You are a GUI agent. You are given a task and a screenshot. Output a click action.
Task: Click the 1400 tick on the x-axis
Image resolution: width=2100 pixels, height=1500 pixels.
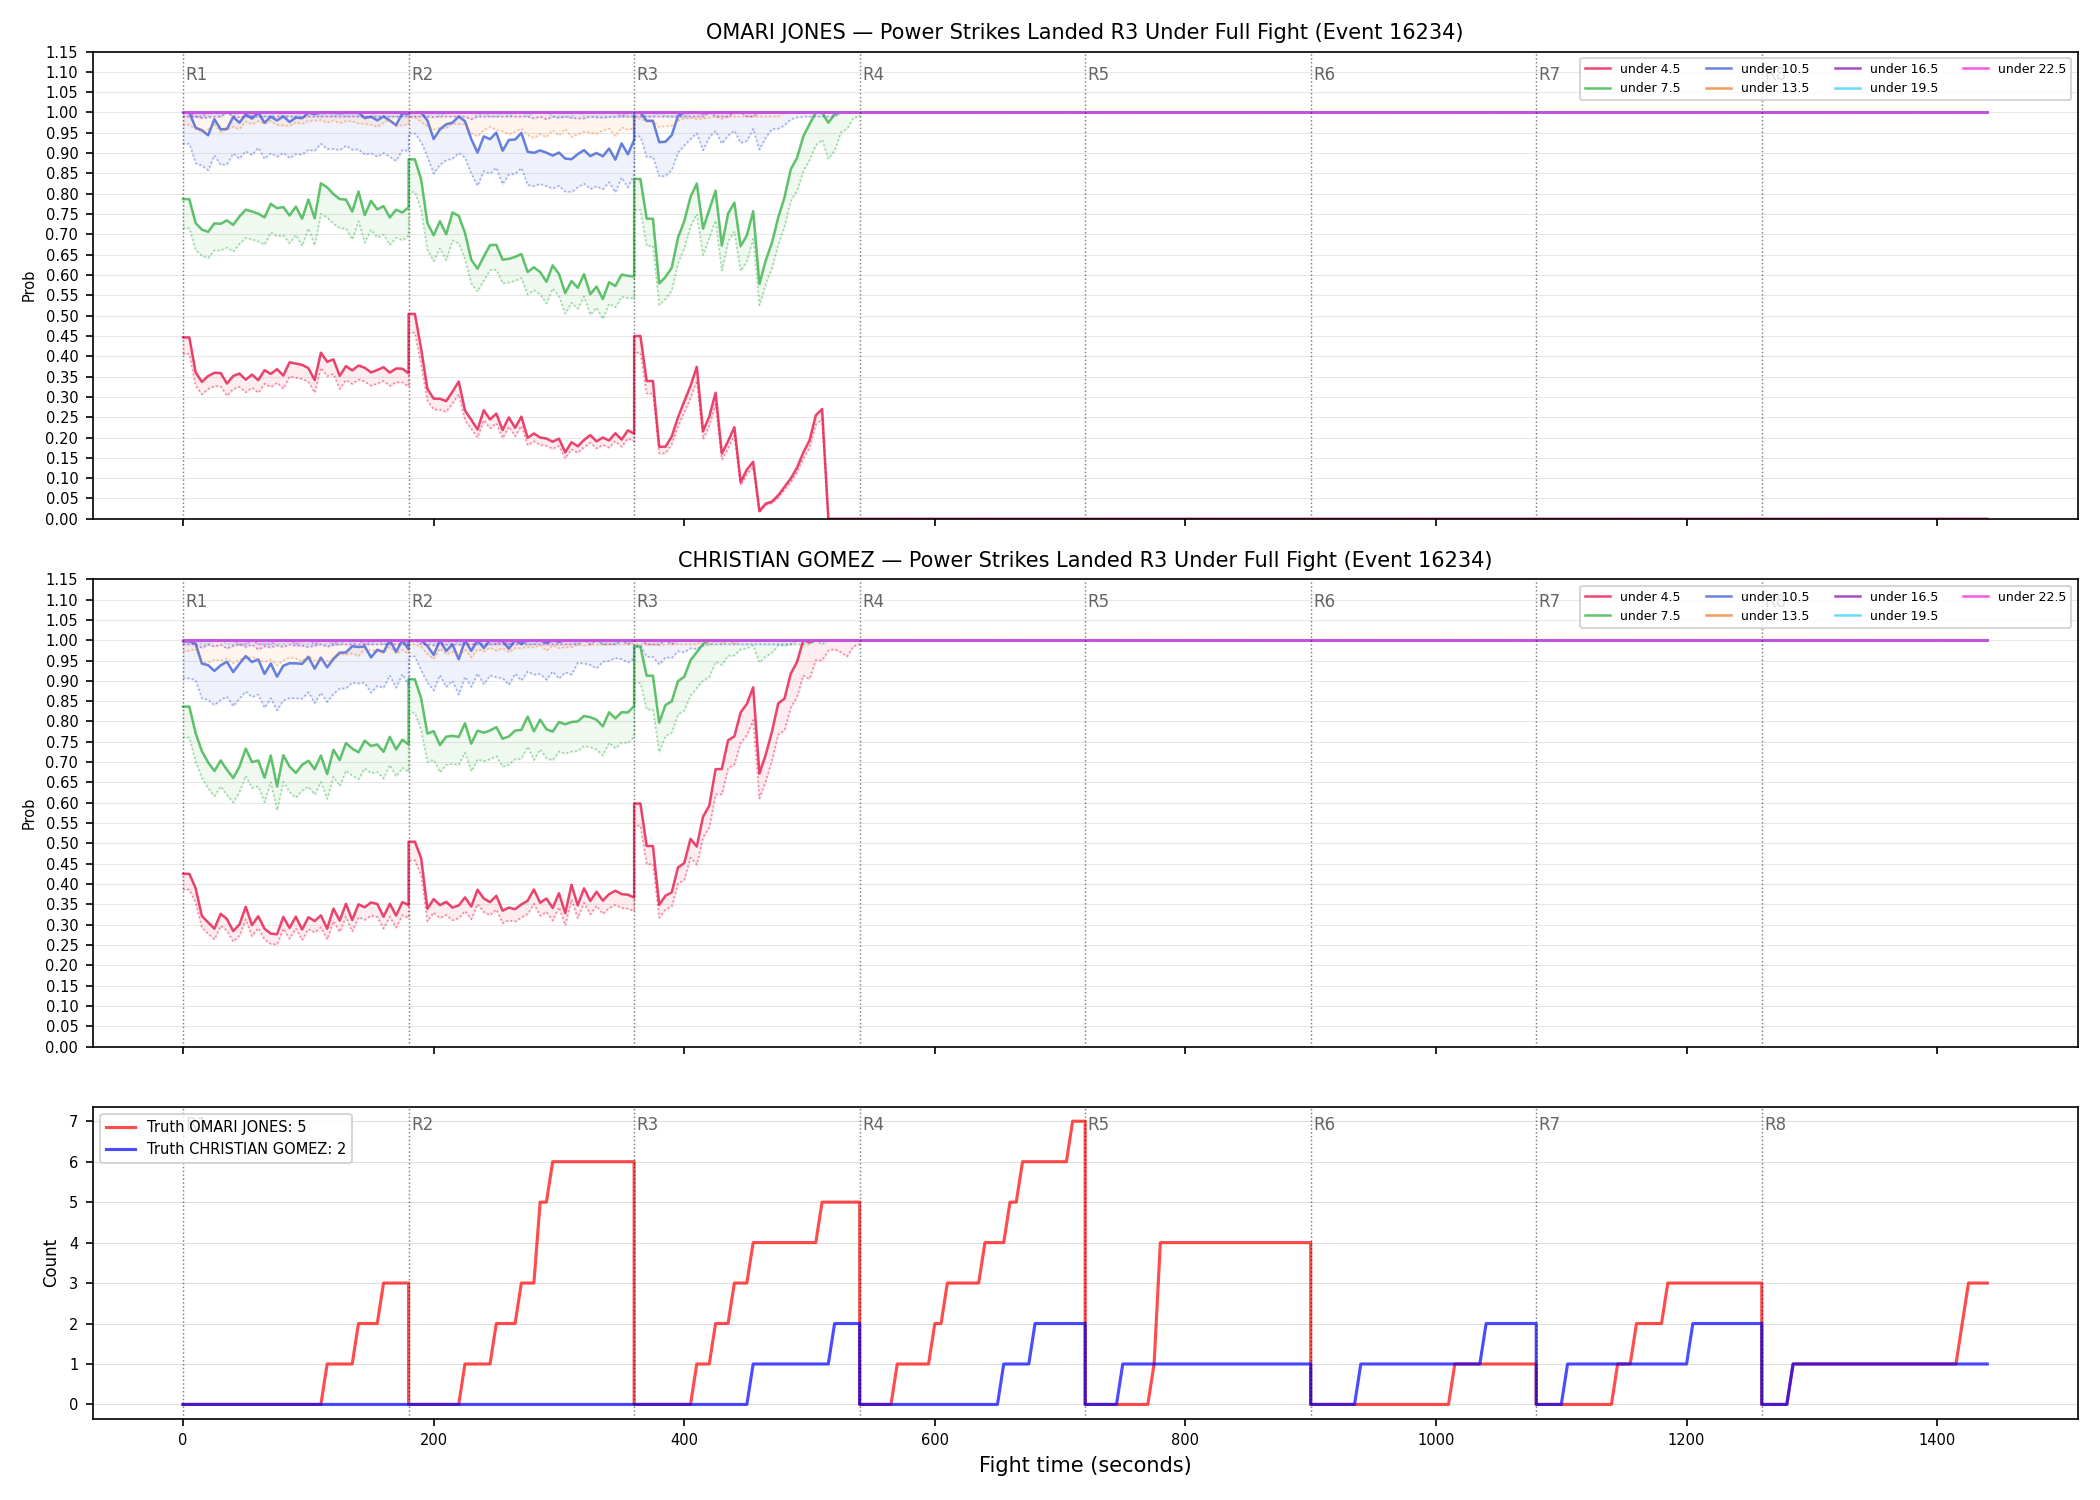tap(1937, 1440)
